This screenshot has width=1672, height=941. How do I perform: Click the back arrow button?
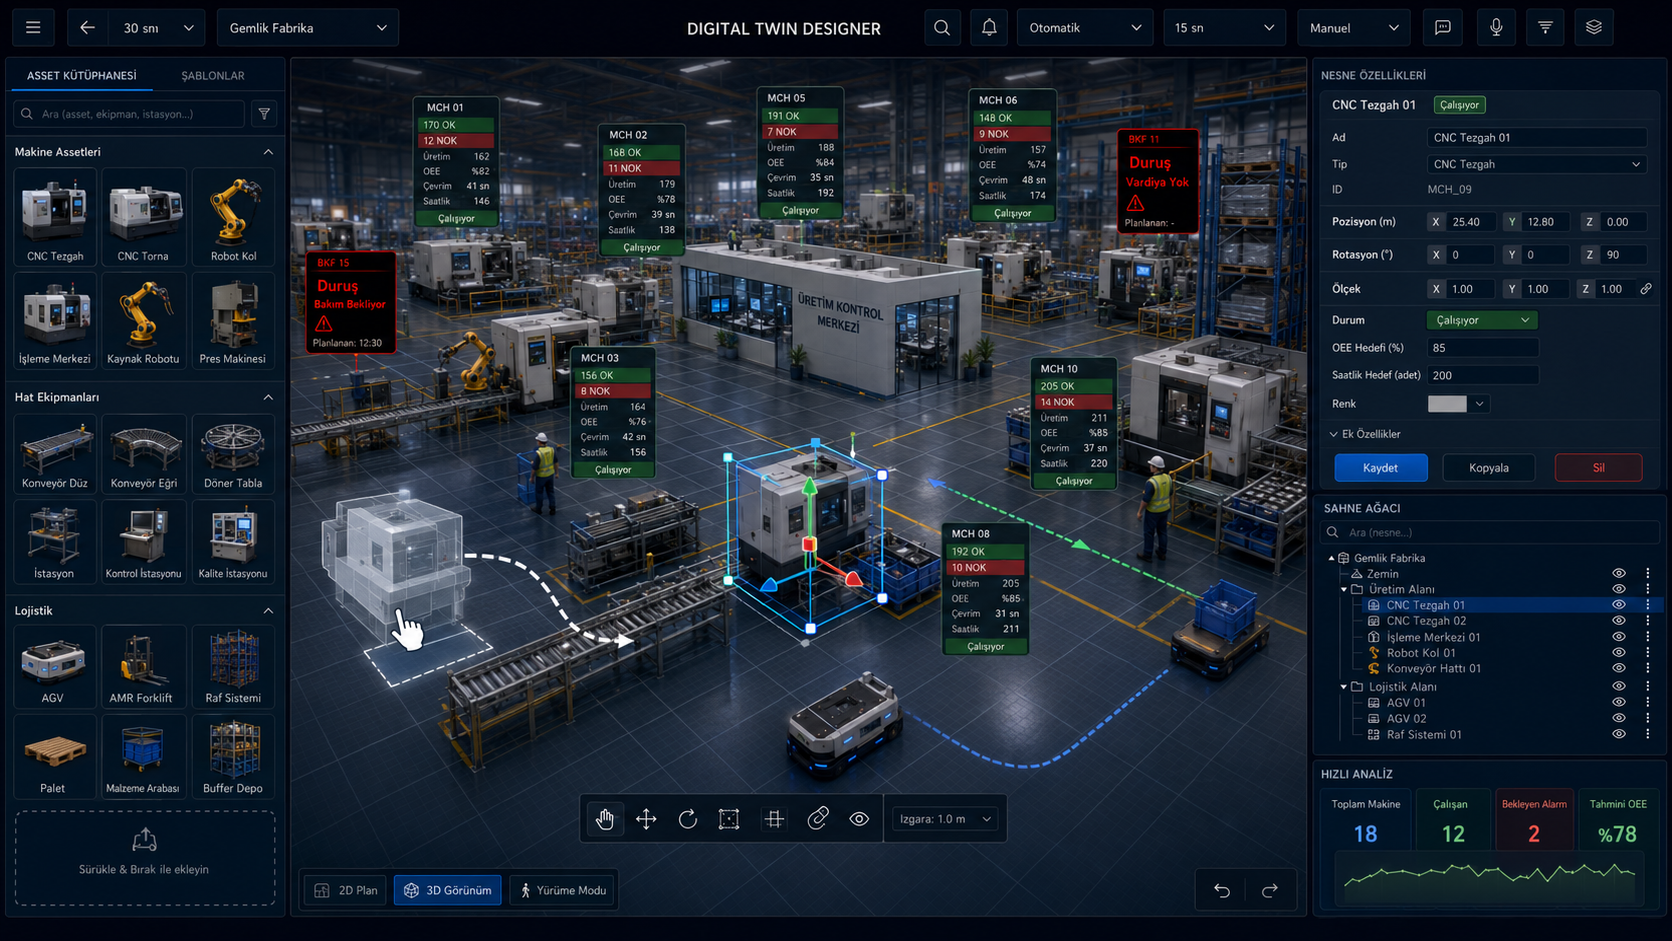point(87,28)
